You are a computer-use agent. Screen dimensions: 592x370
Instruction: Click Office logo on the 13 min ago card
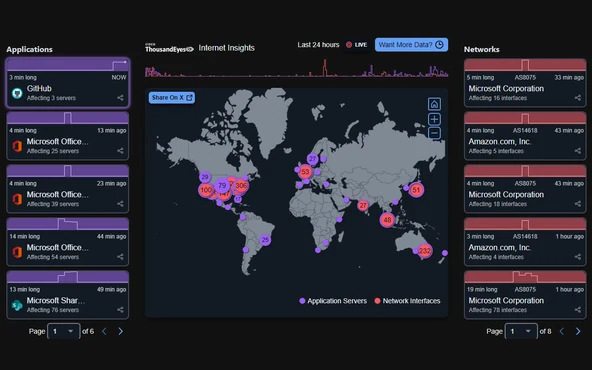click(x=17, y=146)
